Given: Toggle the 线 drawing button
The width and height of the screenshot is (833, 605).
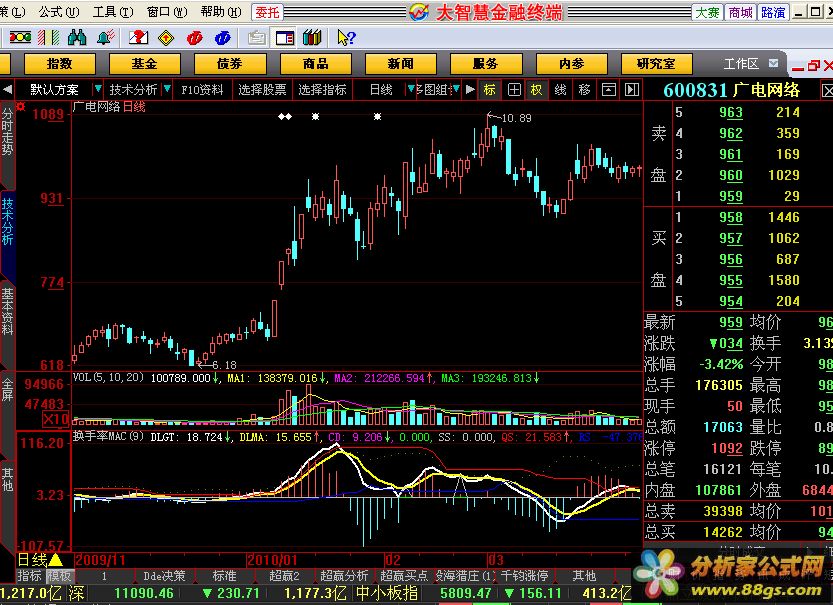Looking at the screenshot, I should point(560,90).
